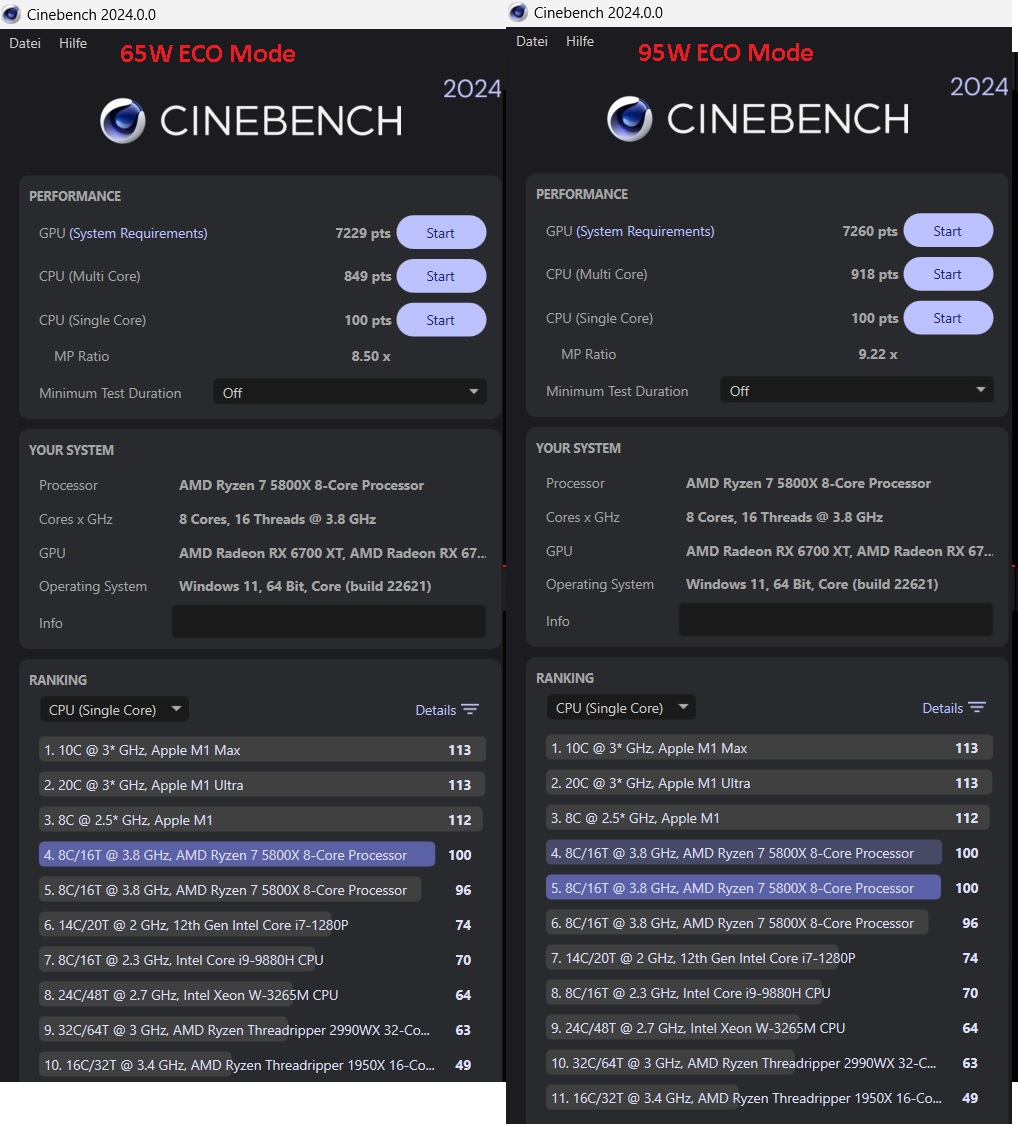Start CPU Single Core test in 95W window

948,317
